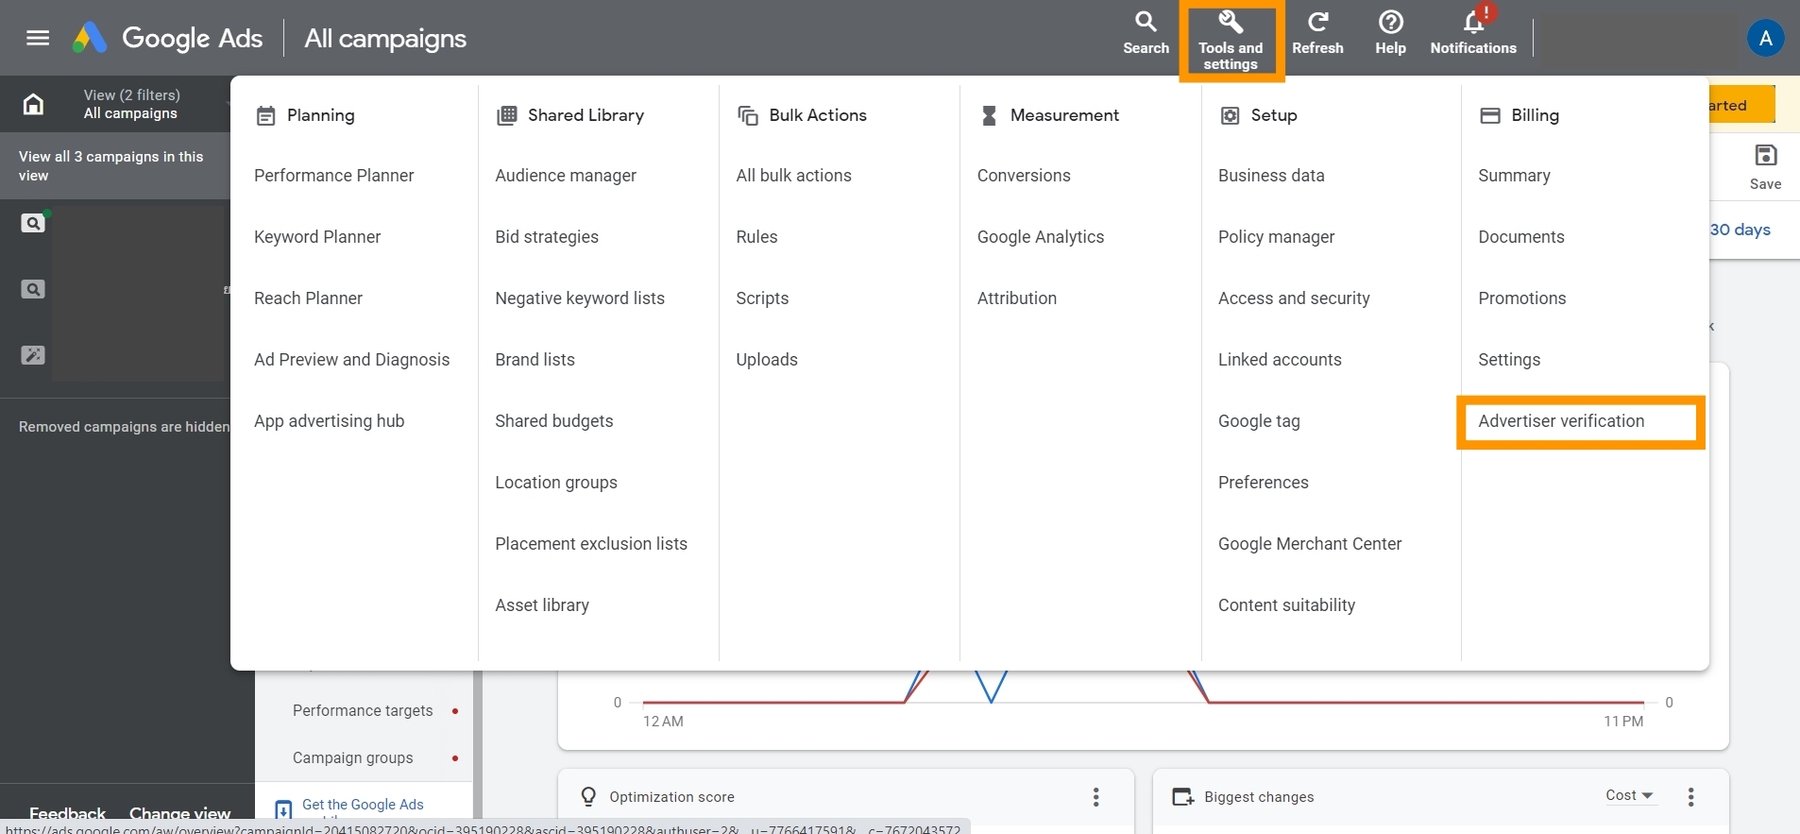Open Brand lists
The width and height of the screenshot is (1800, 834).
tap(535, 360)
